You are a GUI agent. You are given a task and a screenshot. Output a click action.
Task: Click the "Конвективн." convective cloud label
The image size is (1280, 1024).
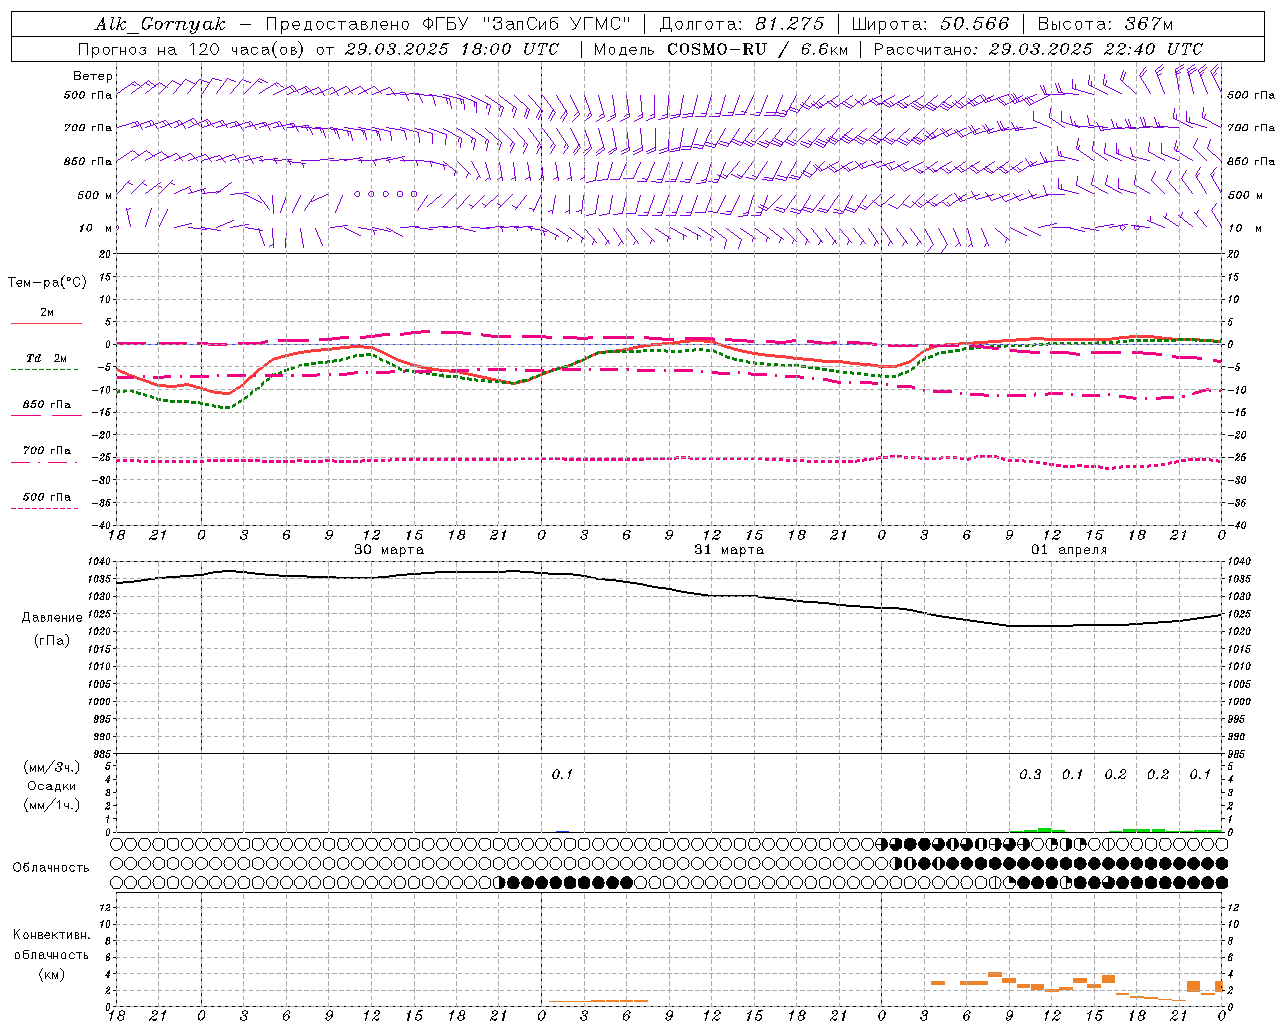click(x=51, y=935)
